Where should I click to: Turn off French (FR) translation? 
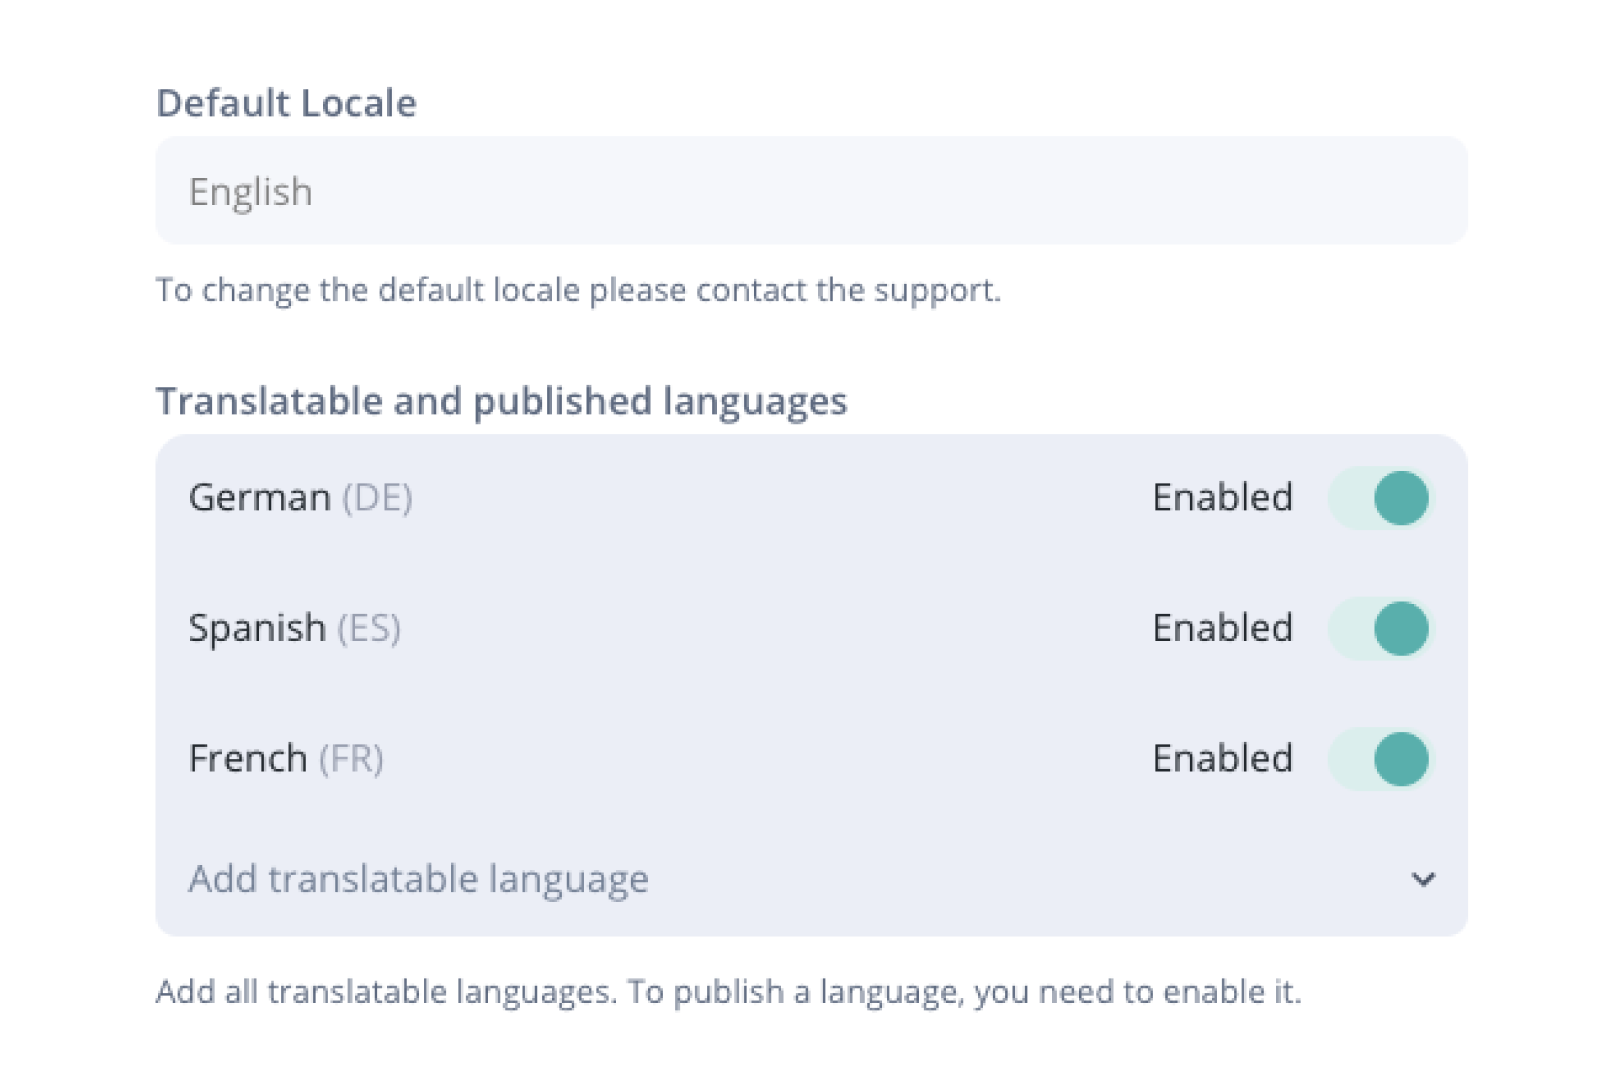[x=1380, y=759]
